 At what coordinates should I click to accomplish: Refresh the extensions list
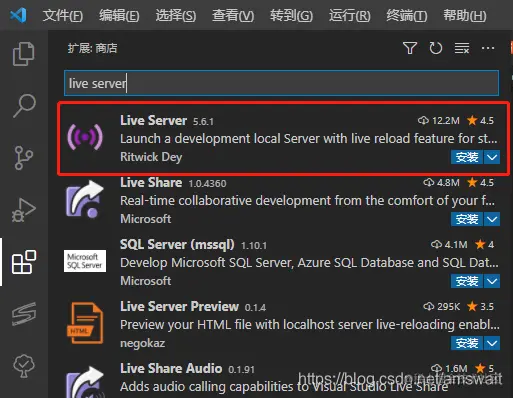click(435, 48)
